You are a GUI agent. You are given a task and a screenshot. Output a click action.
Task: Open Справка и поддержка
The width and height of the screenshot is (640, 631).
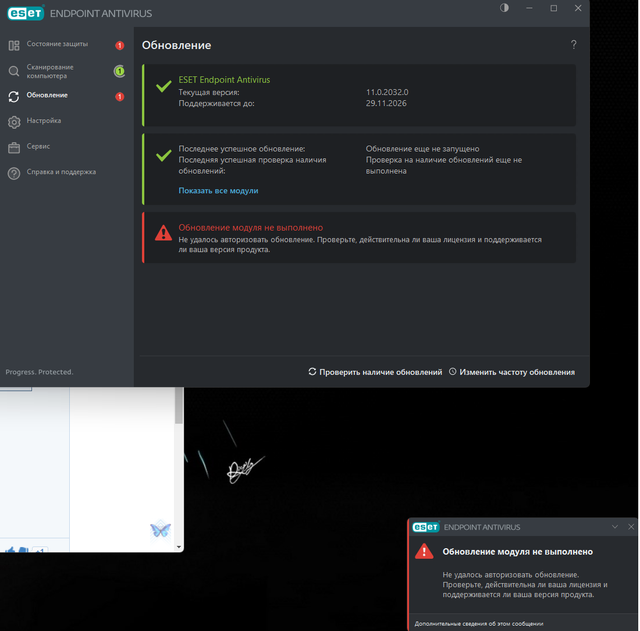point(61,172)
